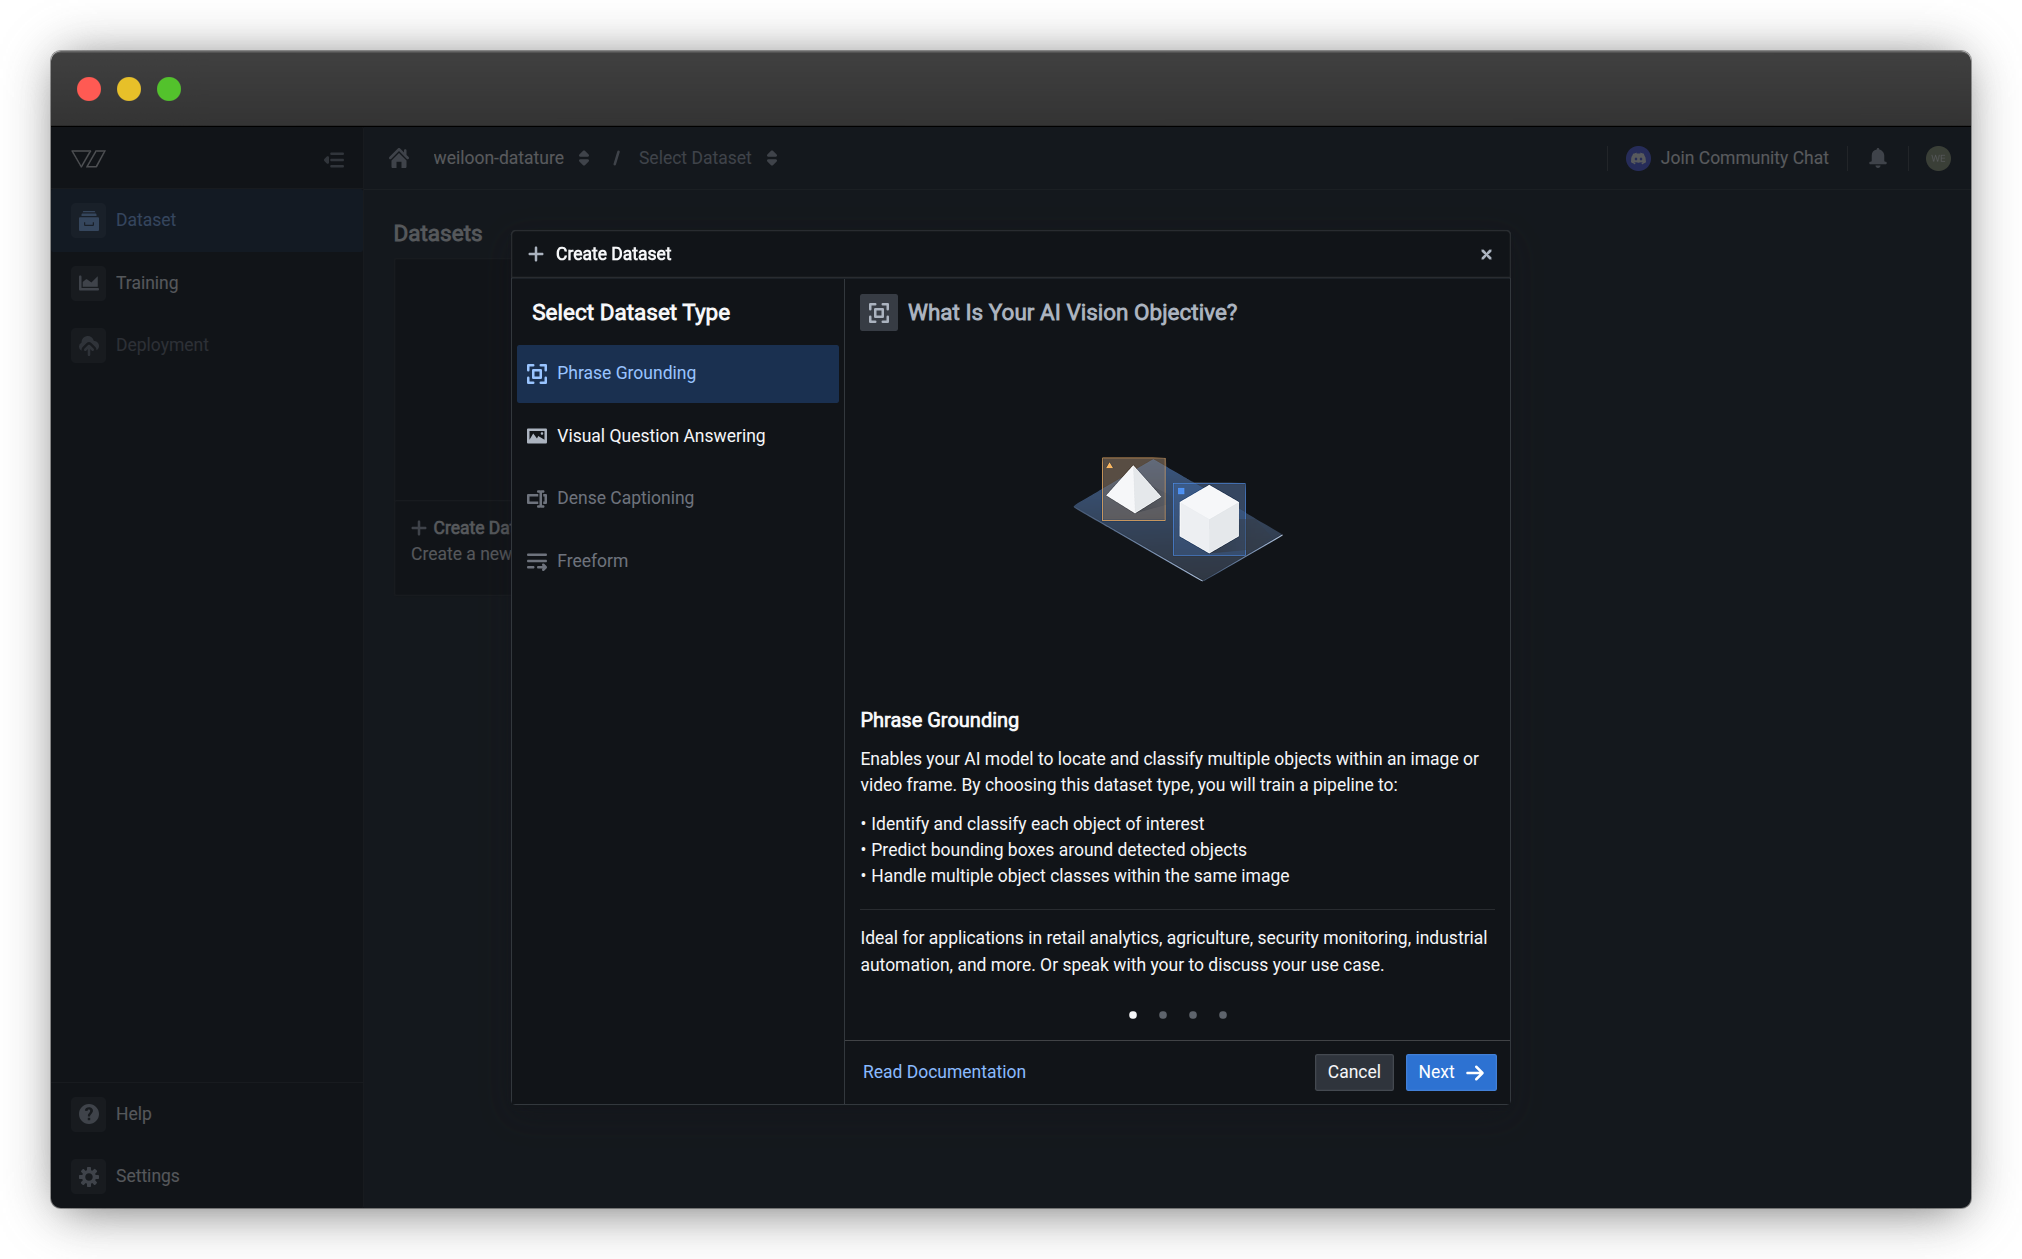Select Freeform dataset type
The width and height of the screenshot is (2022, 1259).
point(591,560)
